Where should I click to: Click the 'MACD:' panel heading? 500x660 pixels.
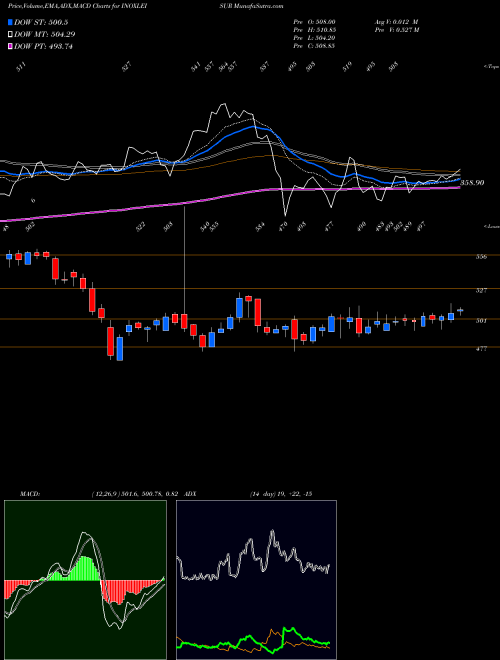(30, 494)
